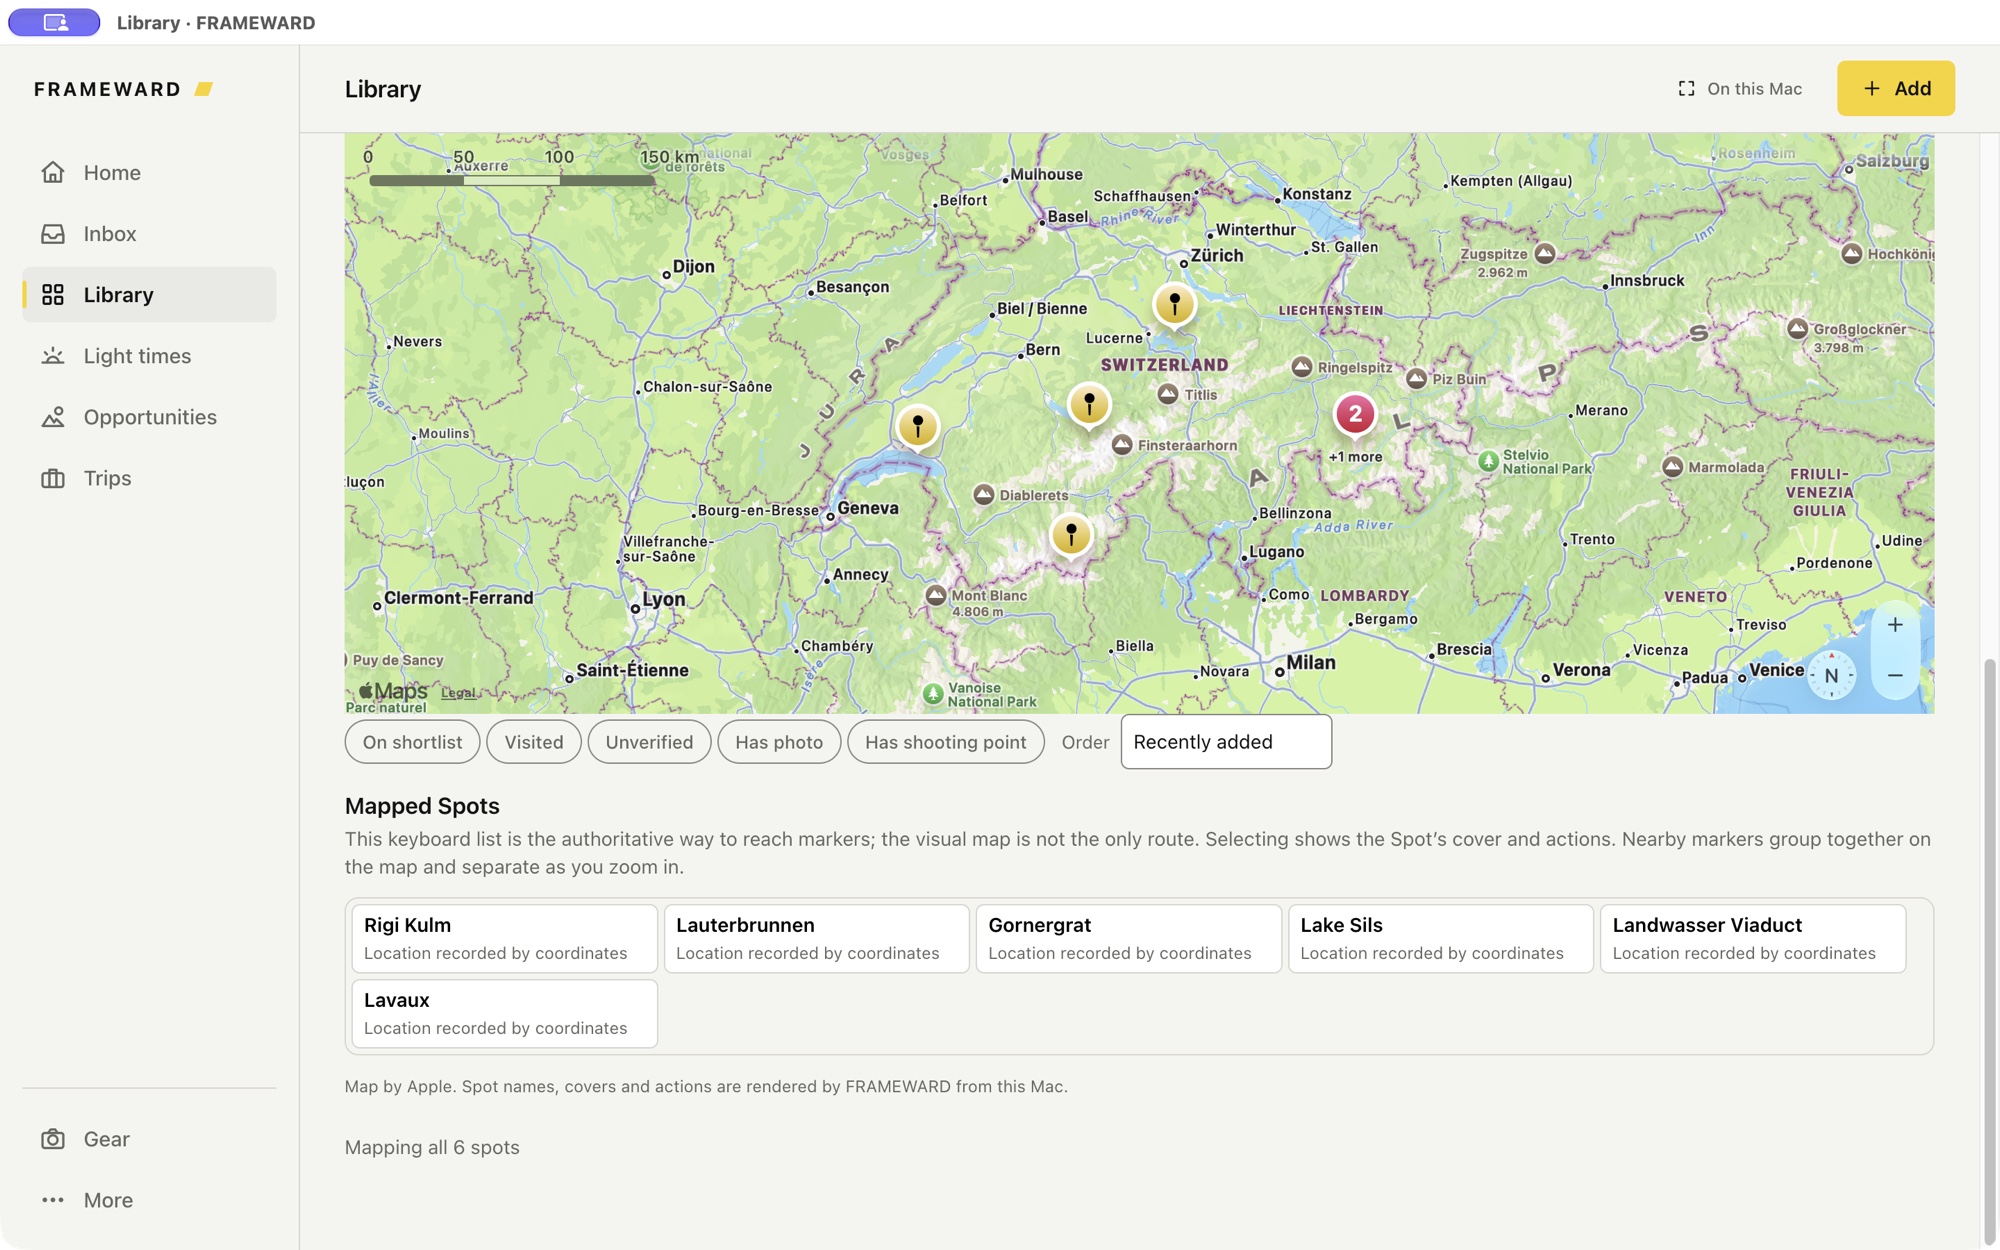This screenshot has height=1250, width=2000.
Task: Open the Trips section
Action: pyautogui.click(x=149, y=477)
